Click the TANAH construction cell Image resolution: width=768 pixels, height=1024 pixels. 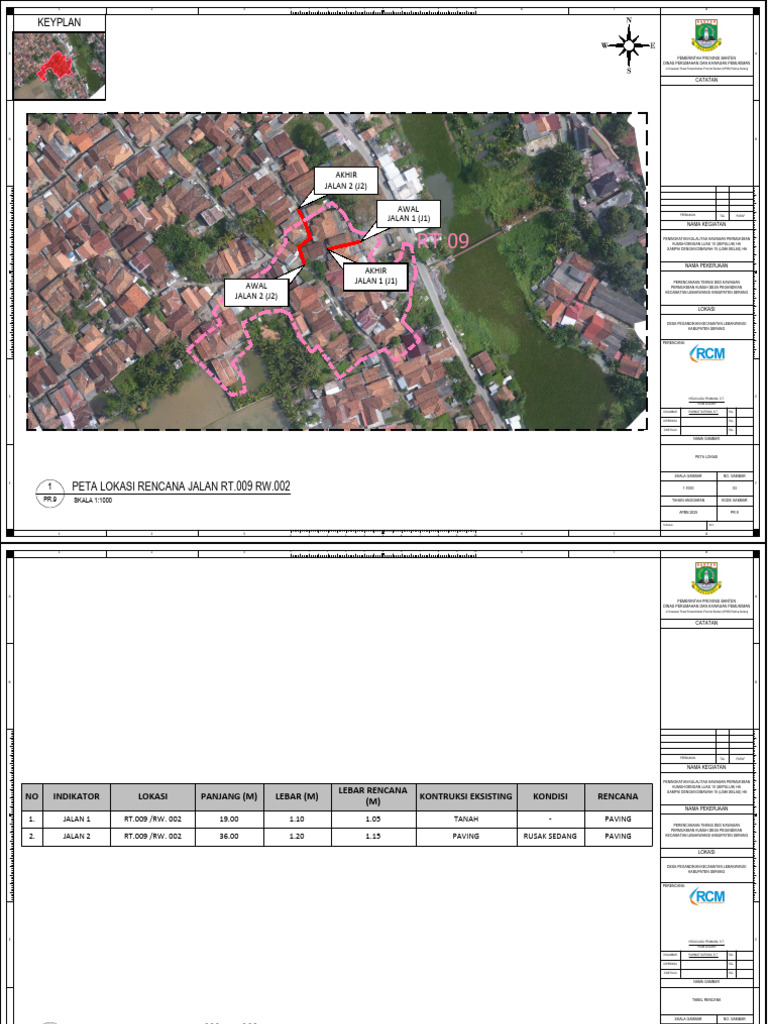(466, 819)
